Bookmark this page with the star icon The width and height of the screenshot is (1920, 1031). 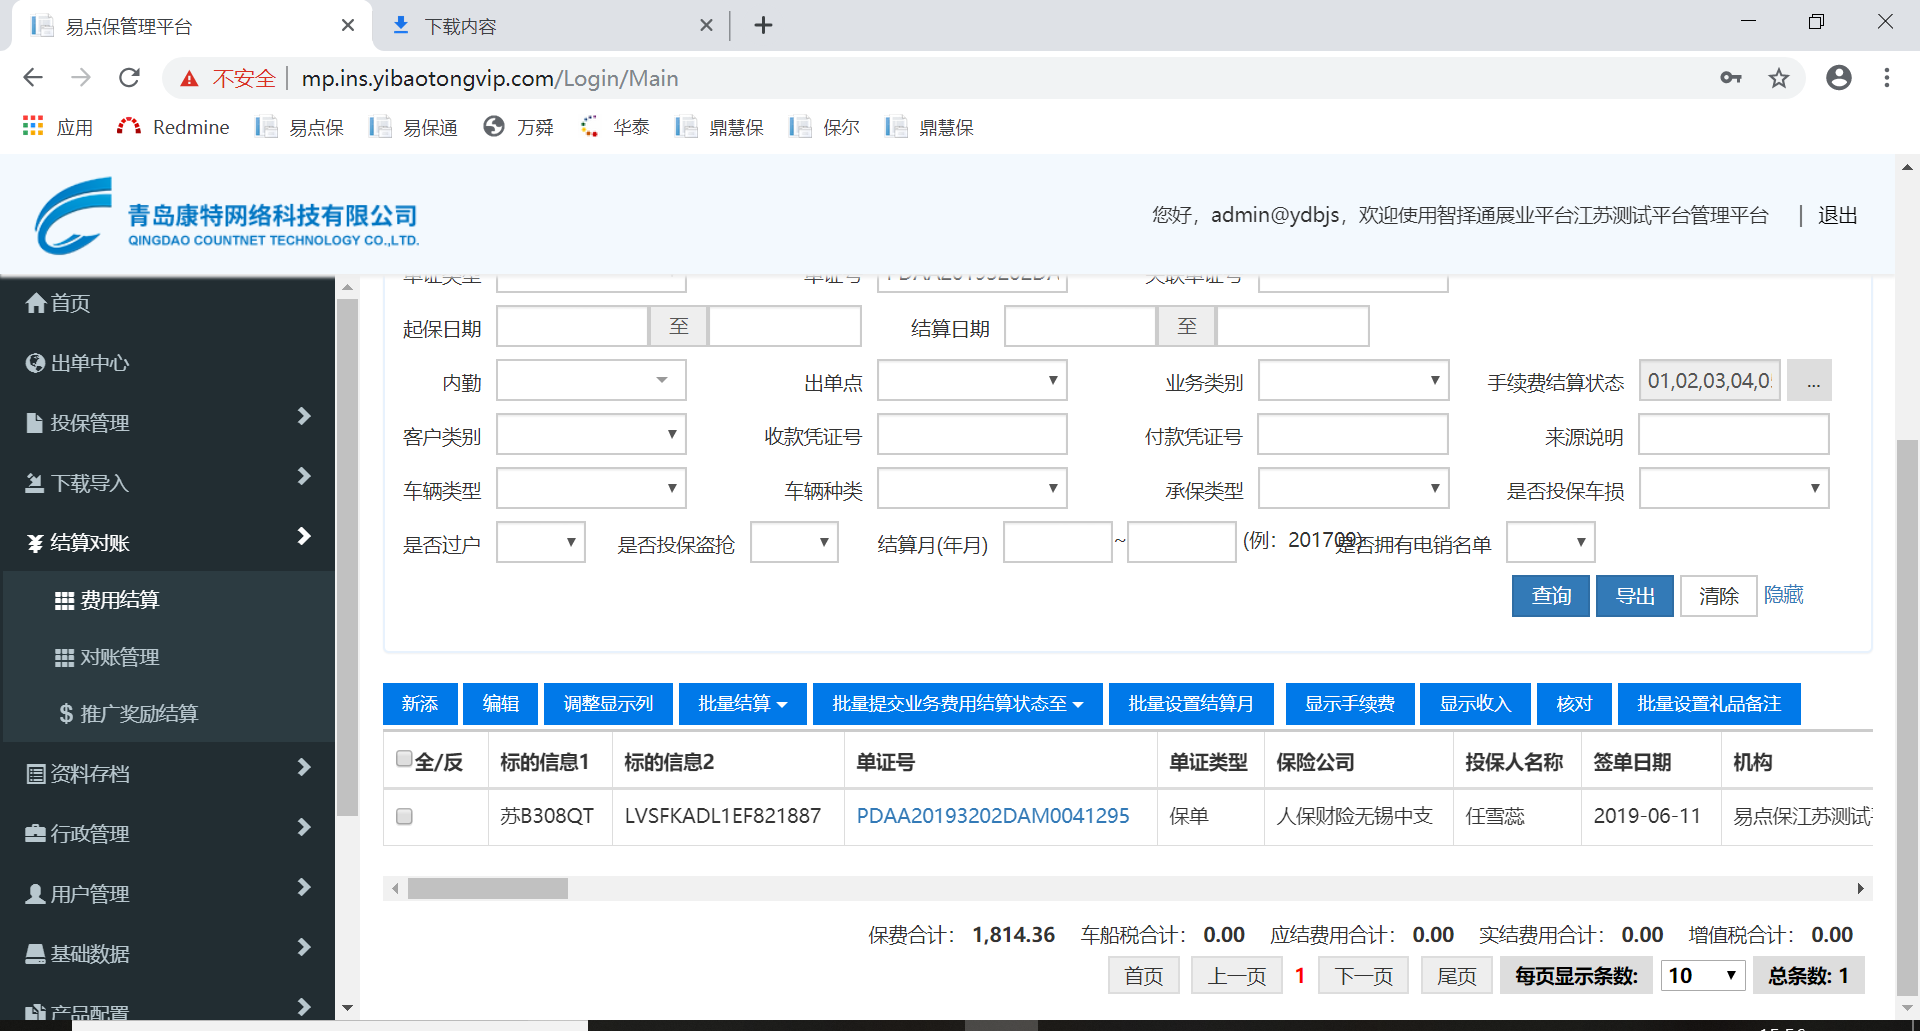click(x=1778, y=78)
